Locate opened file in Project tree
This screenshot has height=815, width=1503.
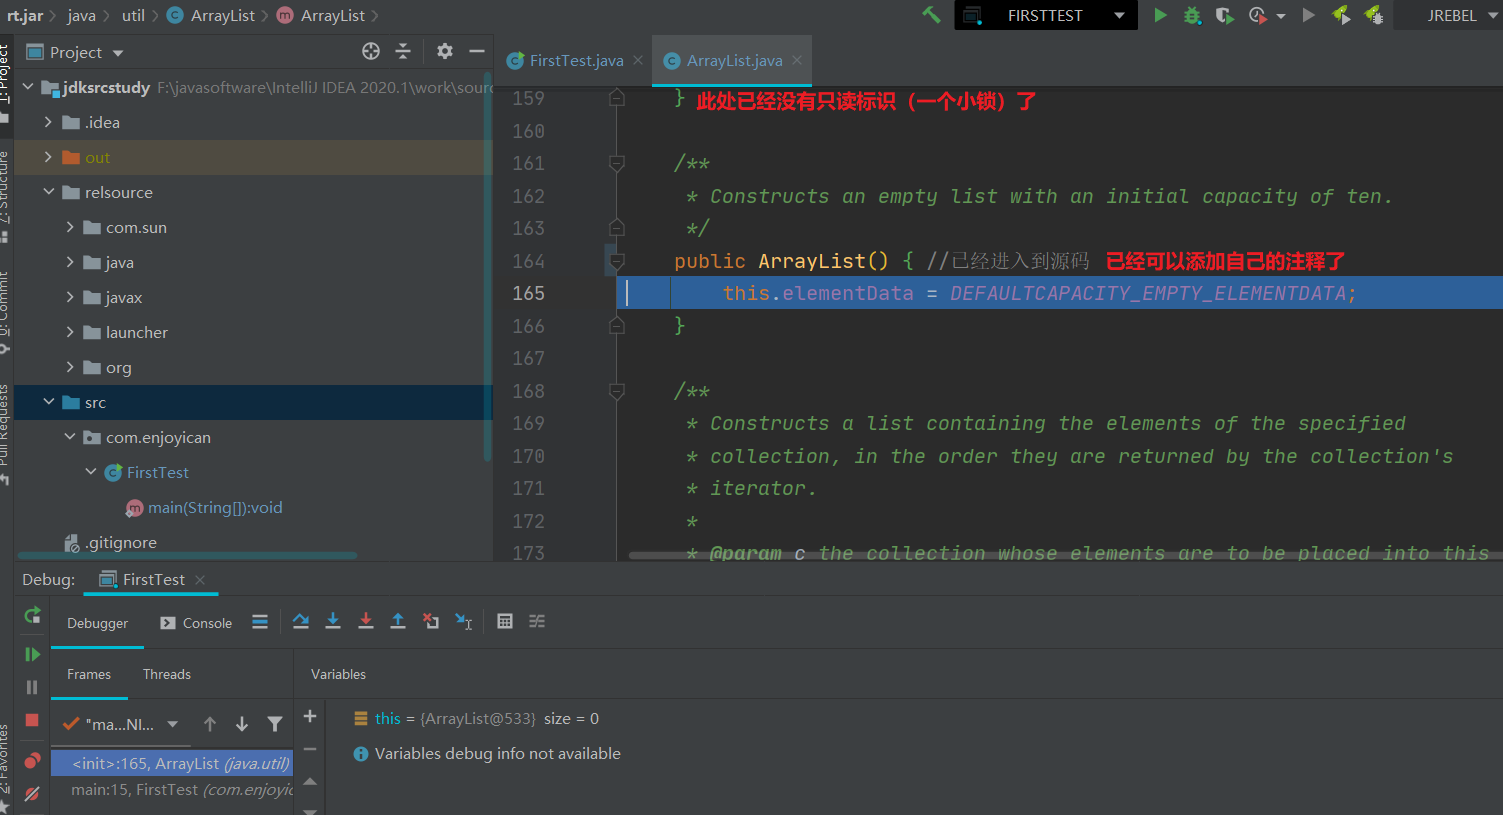click(x=371, y=51)
